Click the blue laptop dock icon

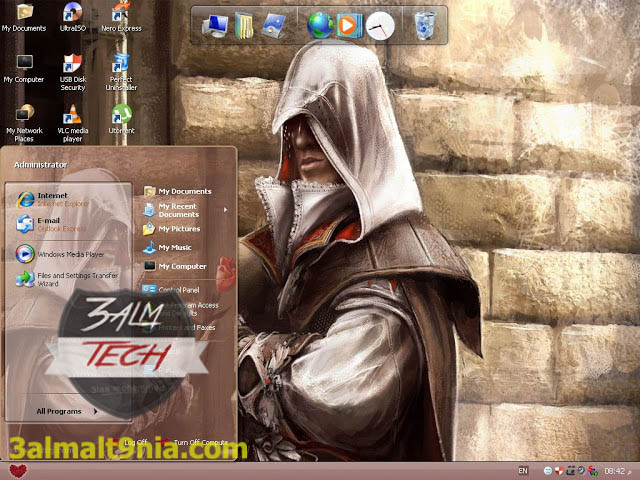[x=273, y=26]
